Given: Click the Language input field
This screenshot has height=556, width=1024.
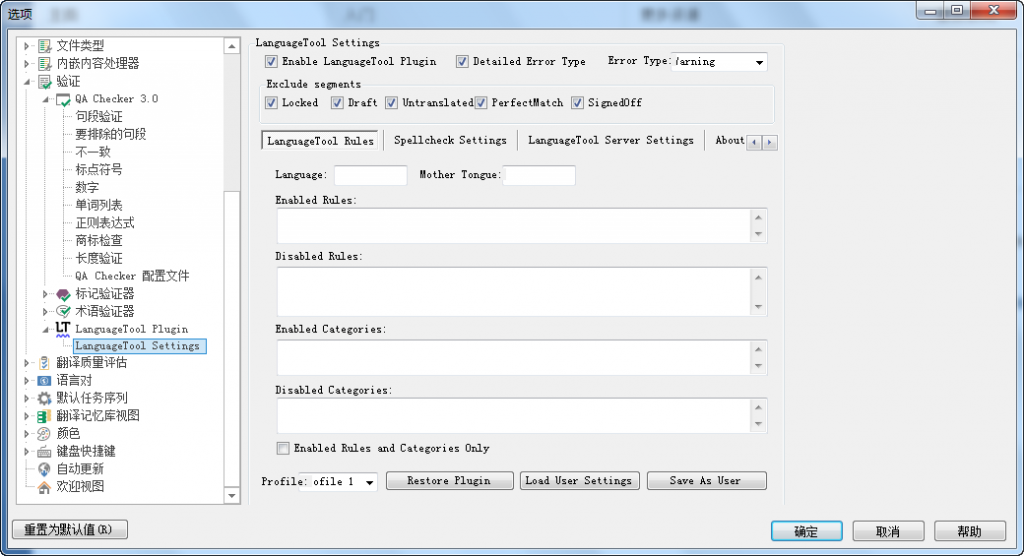Looking at the screenshot, I should (370, 175).
